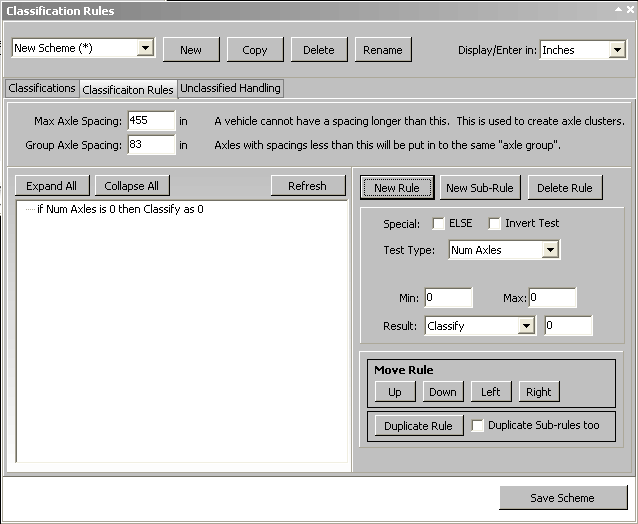Select the Num Axles rule in tree
The width and height of the screenshot is (638, 524).
point(120,210)
